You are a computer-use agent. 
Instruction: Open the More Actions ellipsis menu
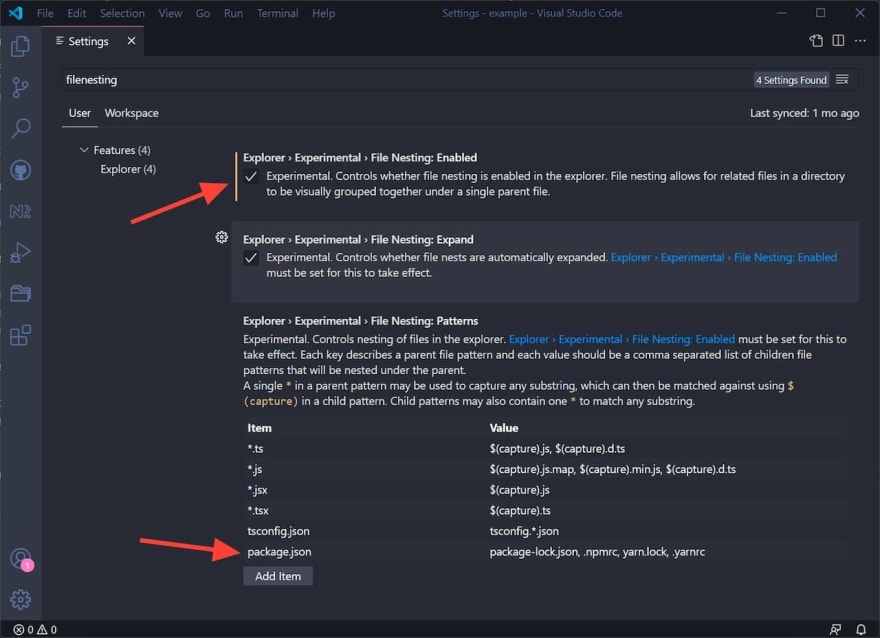point(860,40)
